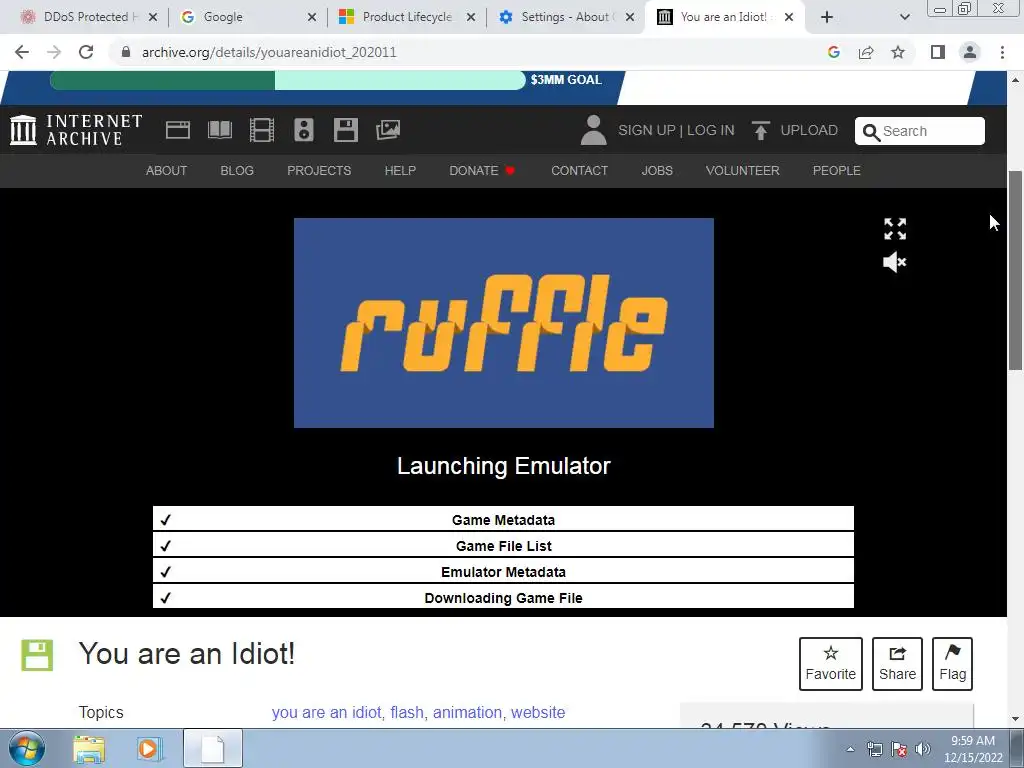Open the Video film strip icon

pyautogui.click(x=262, y=130)
